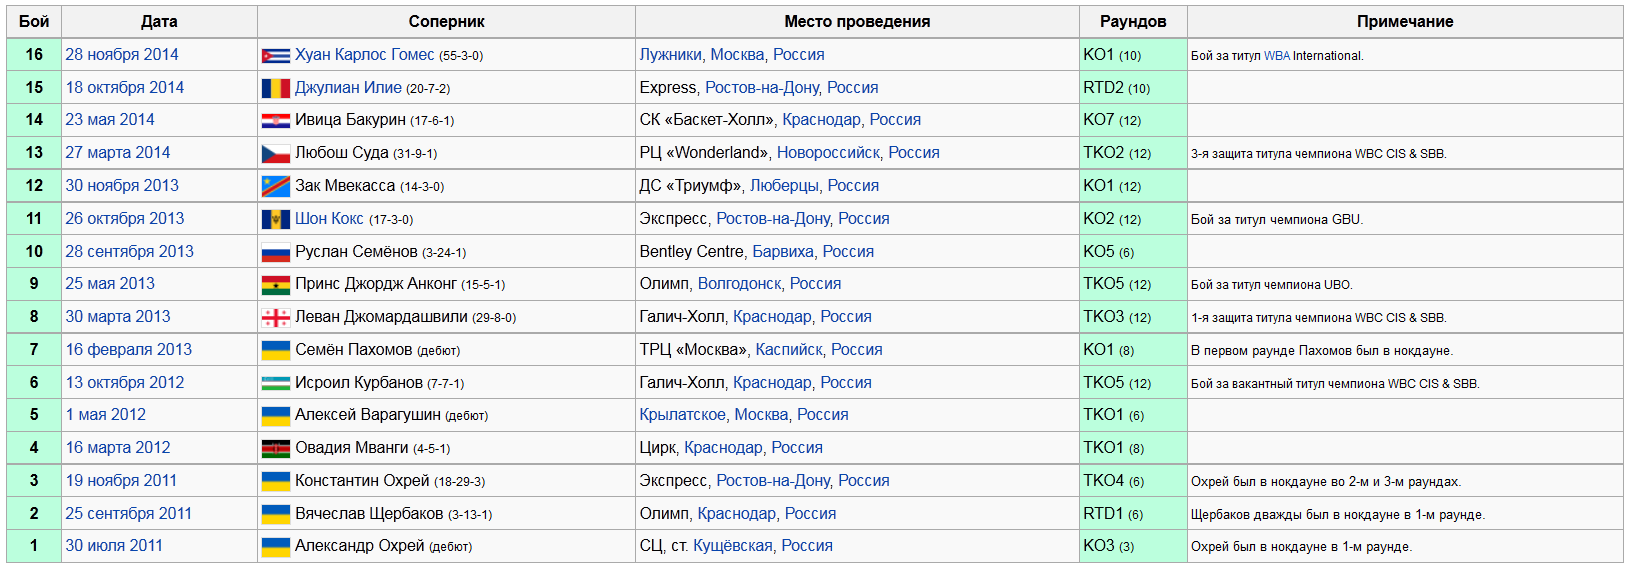Follow the Кущёвская link in the first fight
1631x568 pixels.
coord(732,546)
